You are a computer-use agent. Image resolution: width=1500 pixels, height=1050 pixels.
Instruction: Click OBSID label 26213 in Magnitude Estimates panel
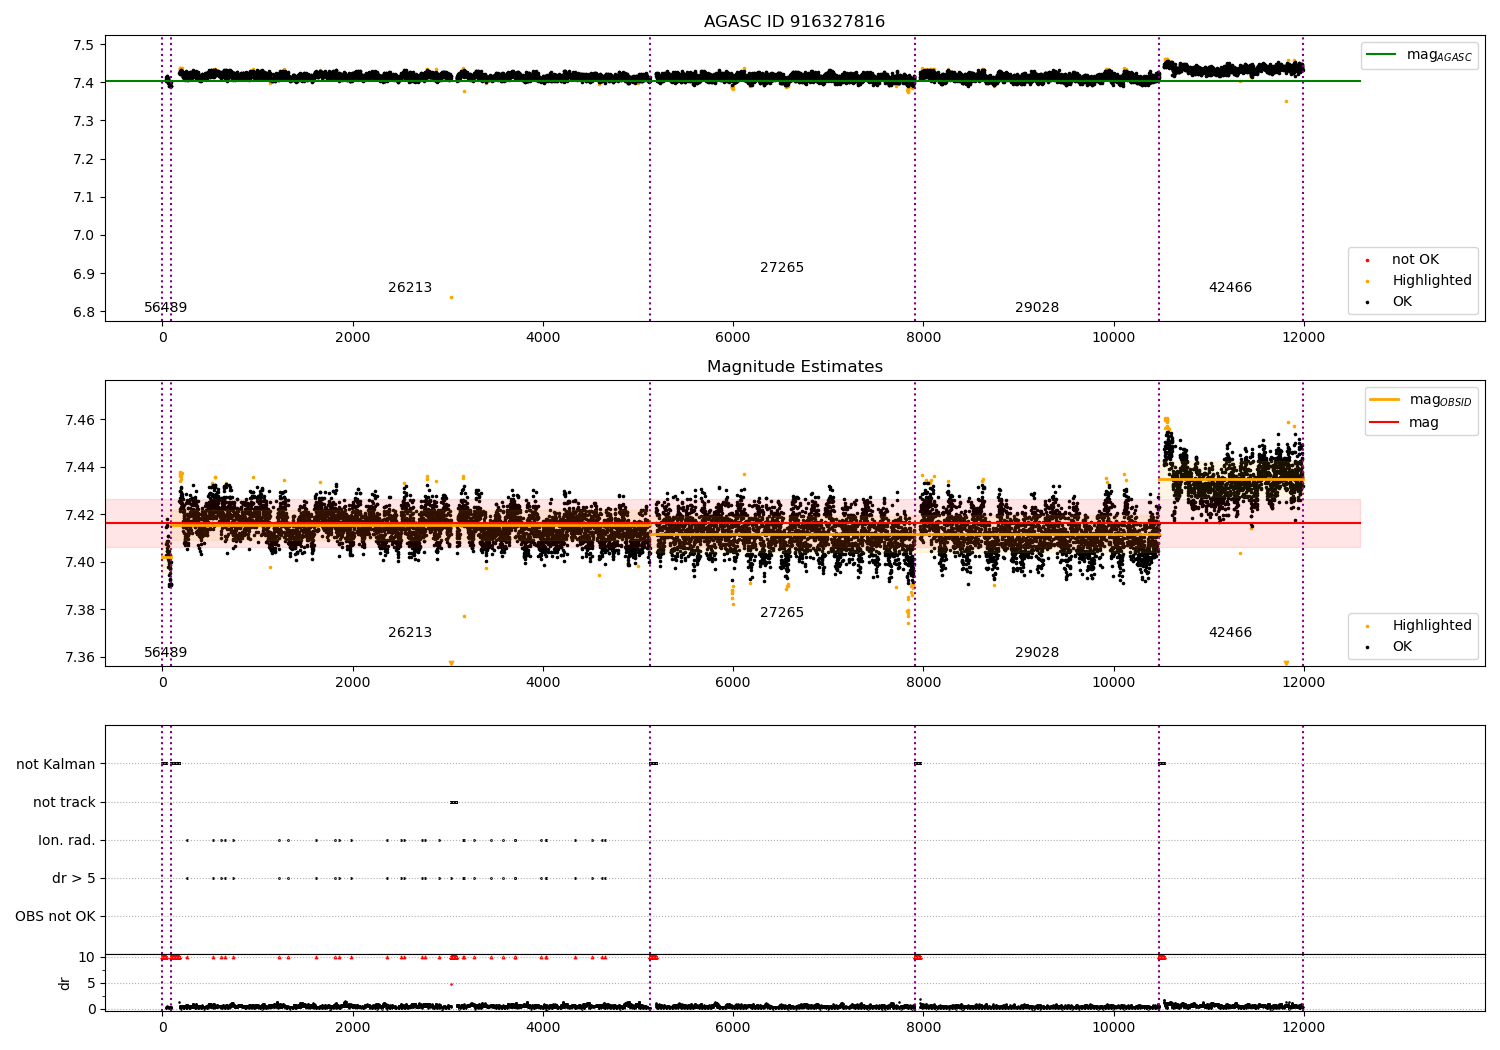(410, 633)
